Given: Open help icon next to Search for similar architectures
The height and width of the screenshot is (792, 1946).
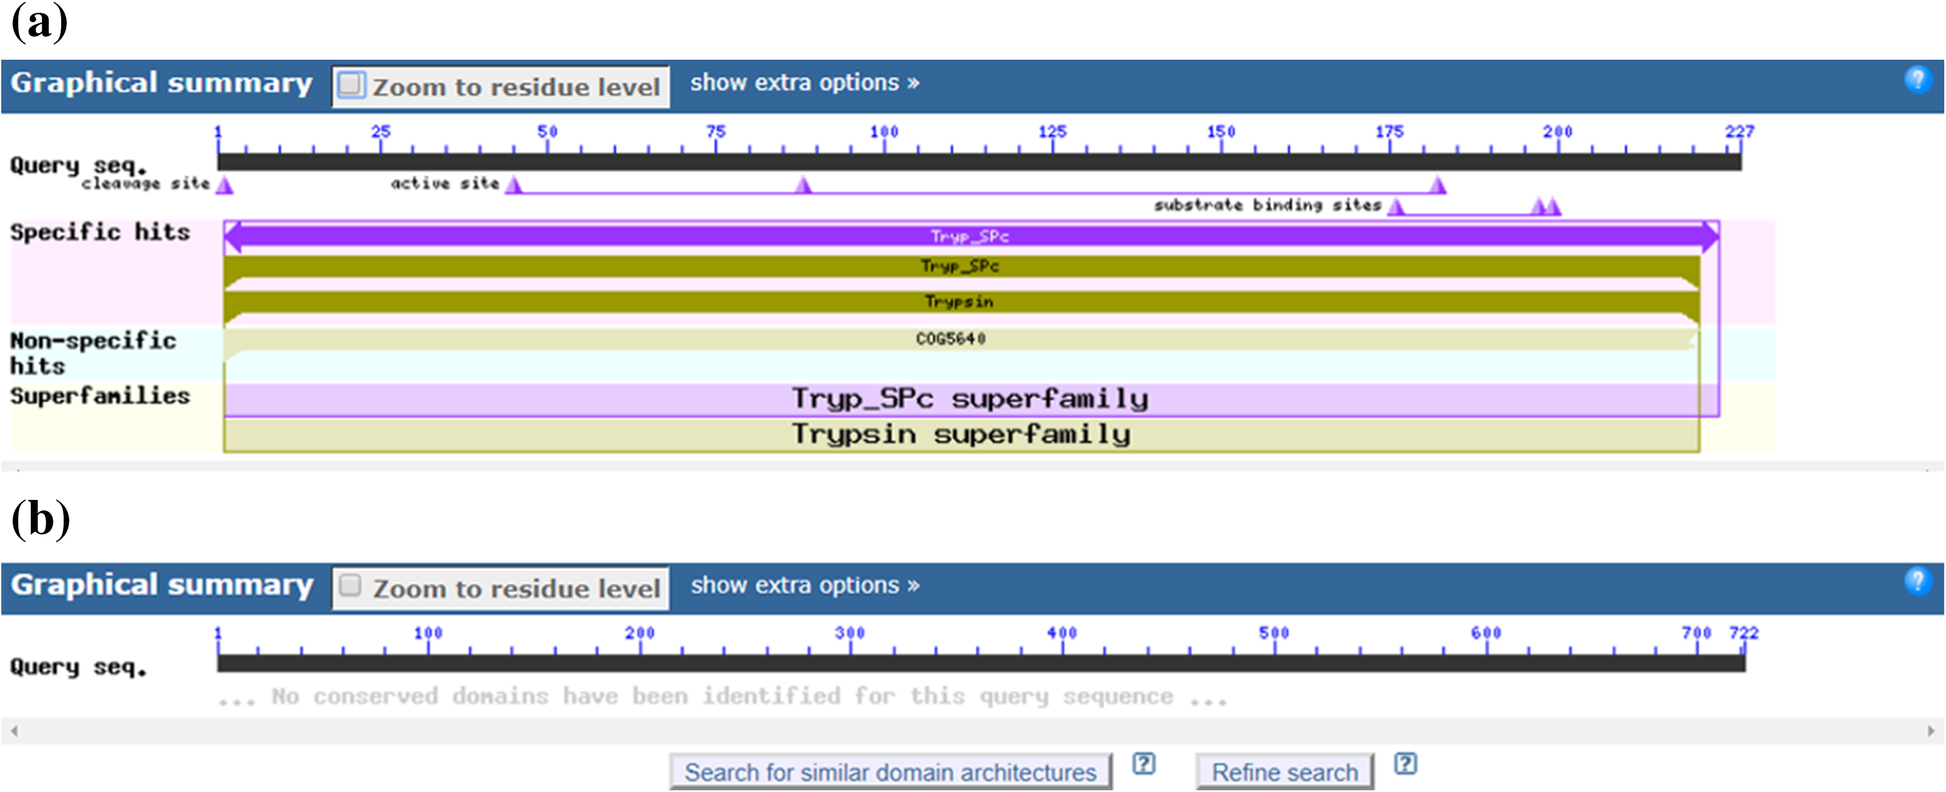Looking at the screenshot, I should click(x=1144, y=764).
